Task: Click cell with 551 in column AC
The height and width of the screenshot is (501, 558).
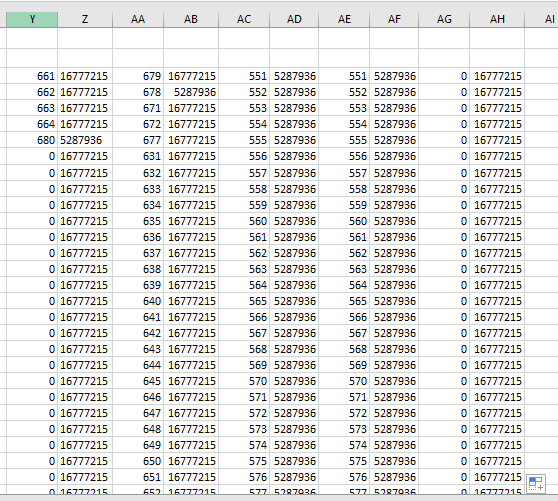Action: 244,76
